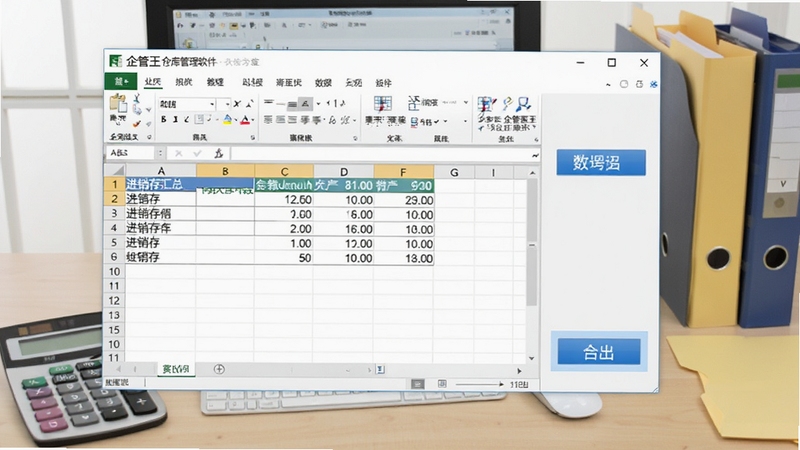Image resolution: width=800 pixels, height=450 pixels.
Task: Click the align text left icon
Action: [268, 120]
